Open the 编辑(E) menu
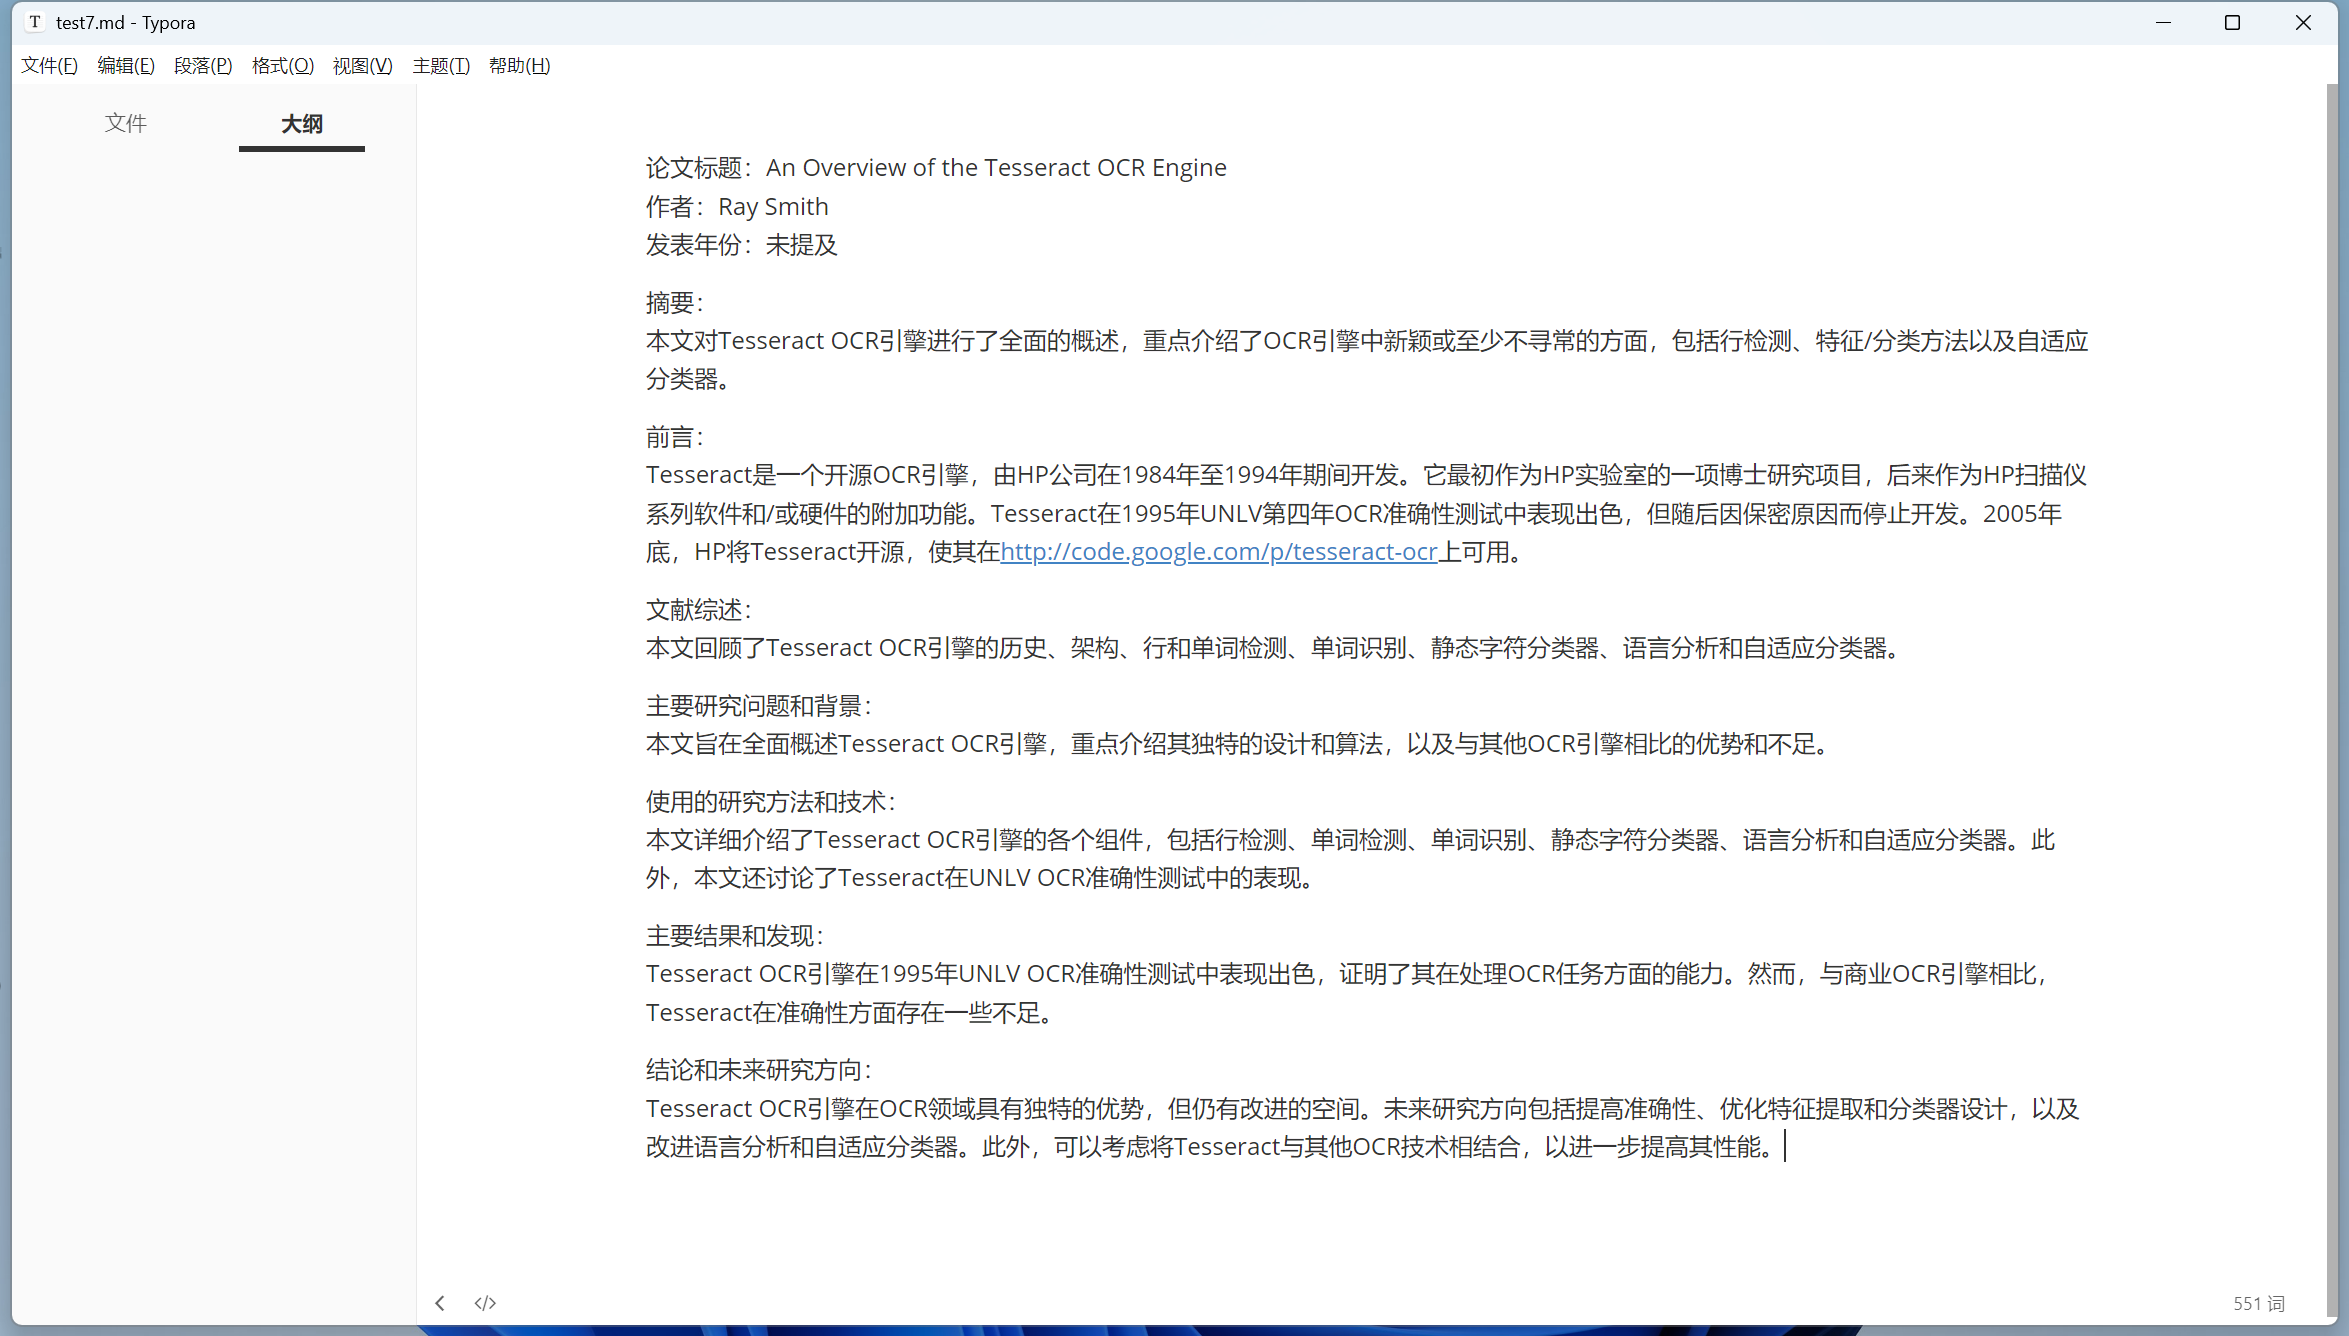Image resolution: width=2349 pixels, height=1336 pixels. [126, 65]
